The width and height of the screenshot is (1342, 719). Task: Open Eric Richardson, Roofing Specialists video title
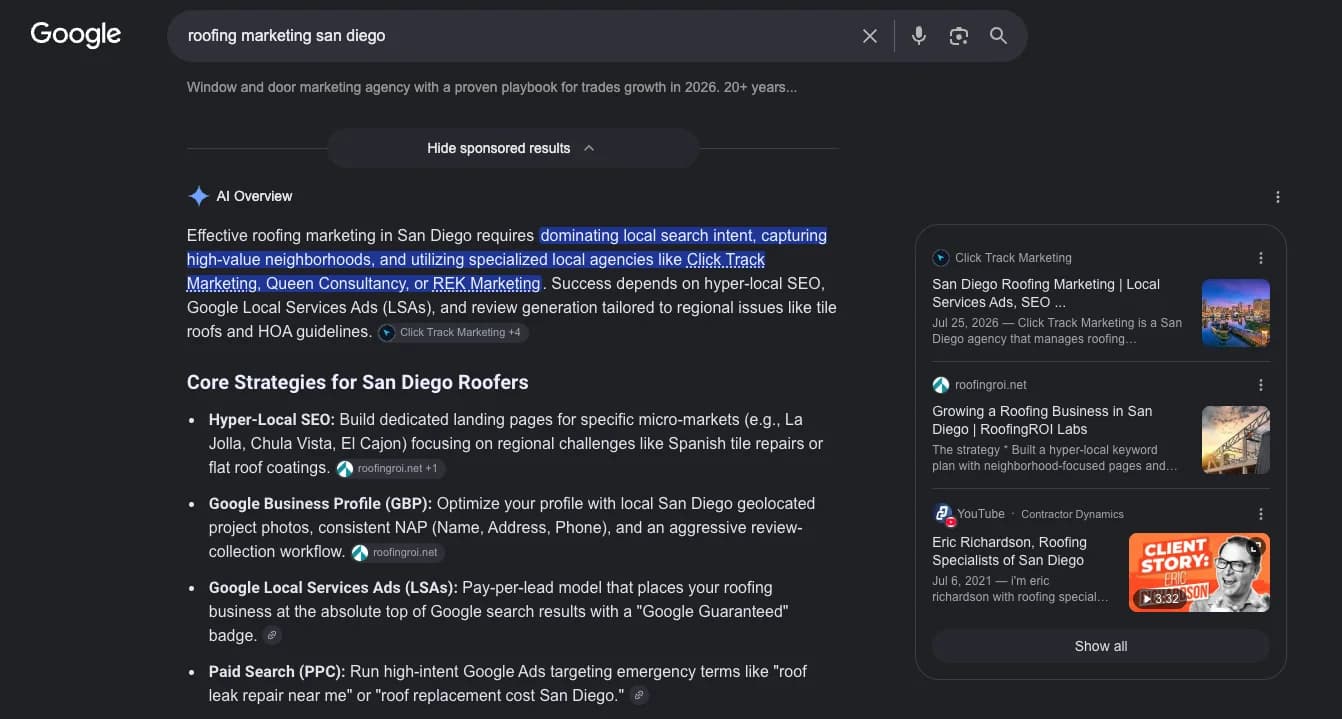click(x=1009, y=551)
